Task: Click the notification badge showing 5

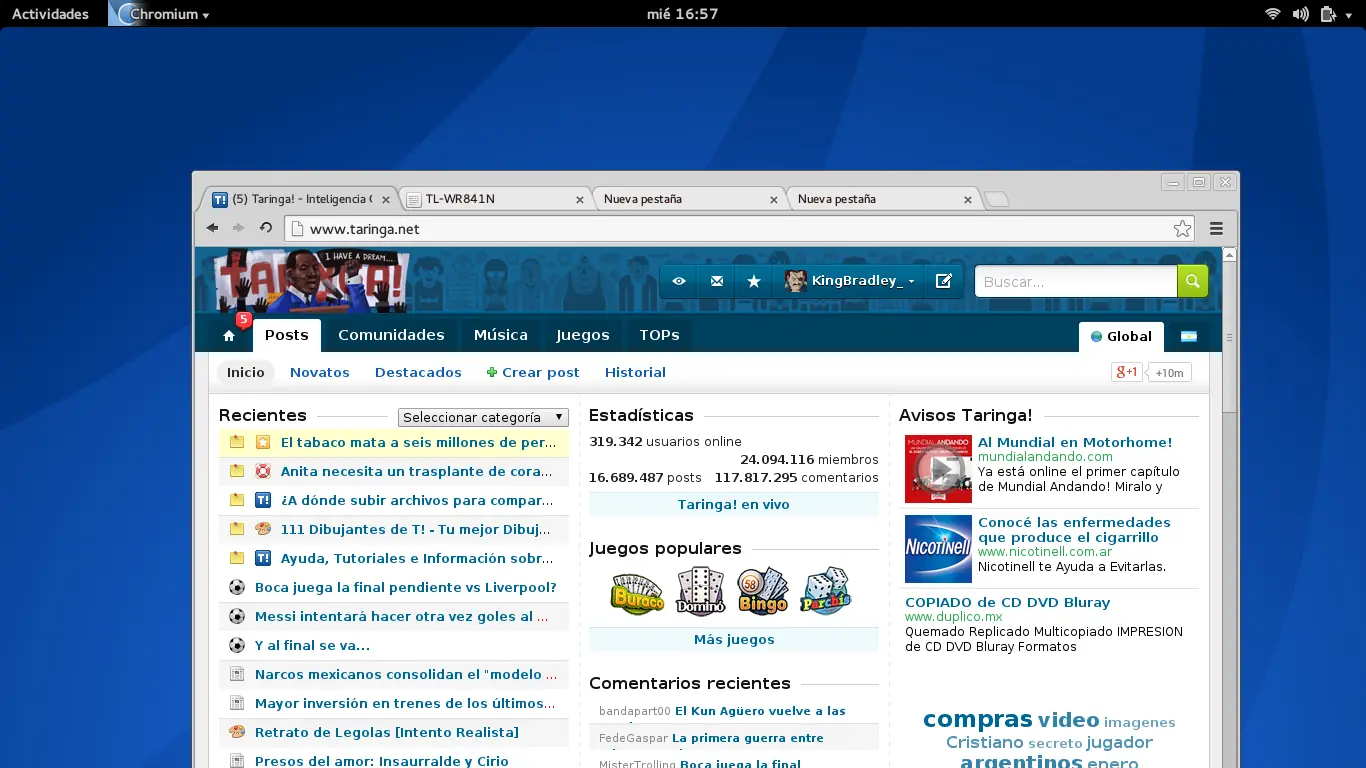Action: [243, 320]
